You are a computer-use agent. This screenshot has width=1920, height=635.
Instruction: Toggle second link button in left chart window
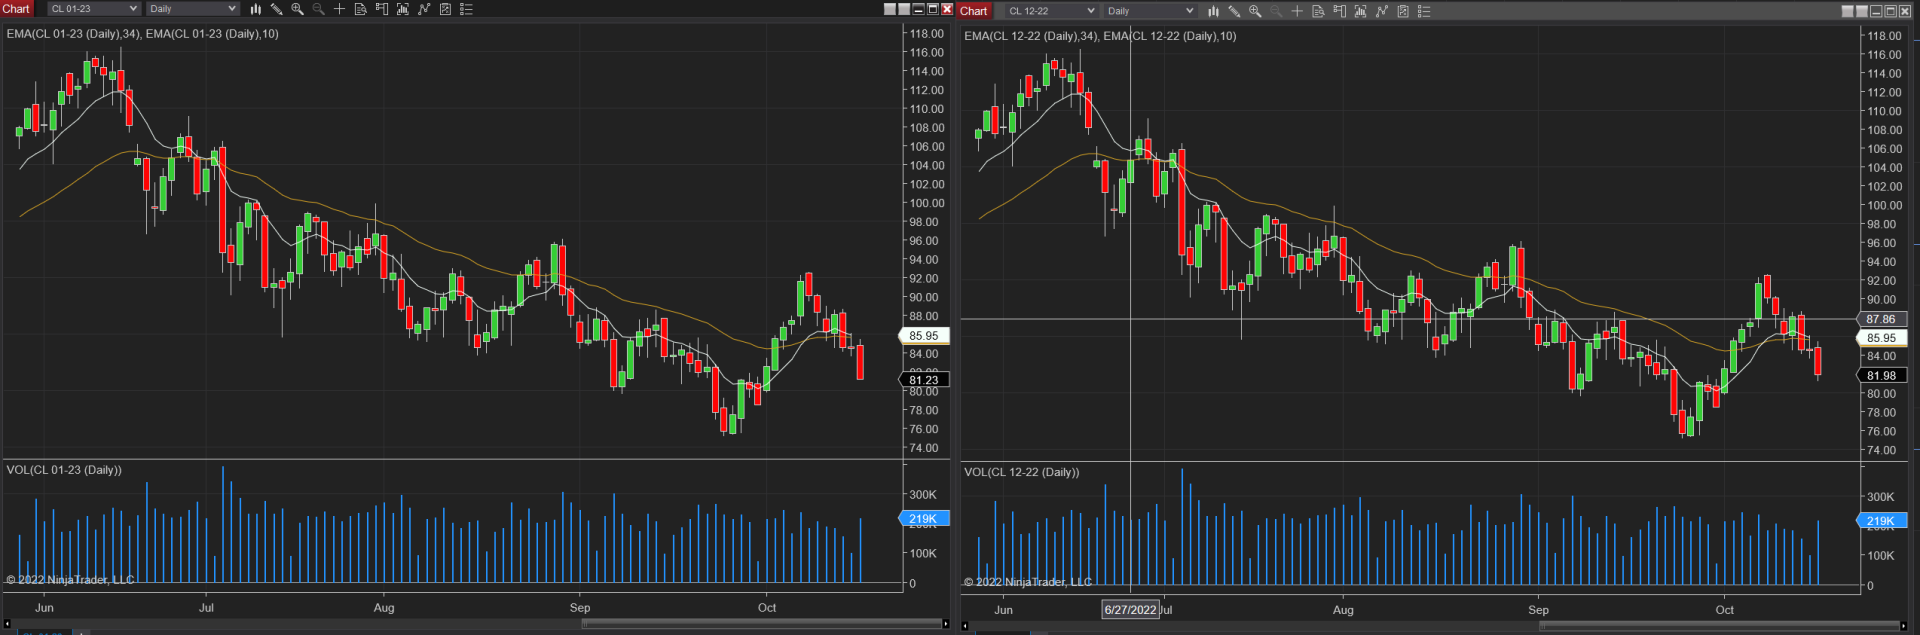(x=904, y=9)
